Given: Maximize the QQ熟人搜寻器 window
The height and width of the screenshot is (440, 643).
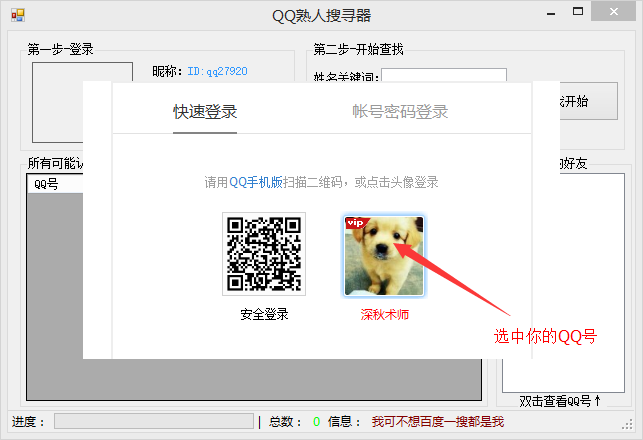Looking at the screenshot, I should point(578,12).
